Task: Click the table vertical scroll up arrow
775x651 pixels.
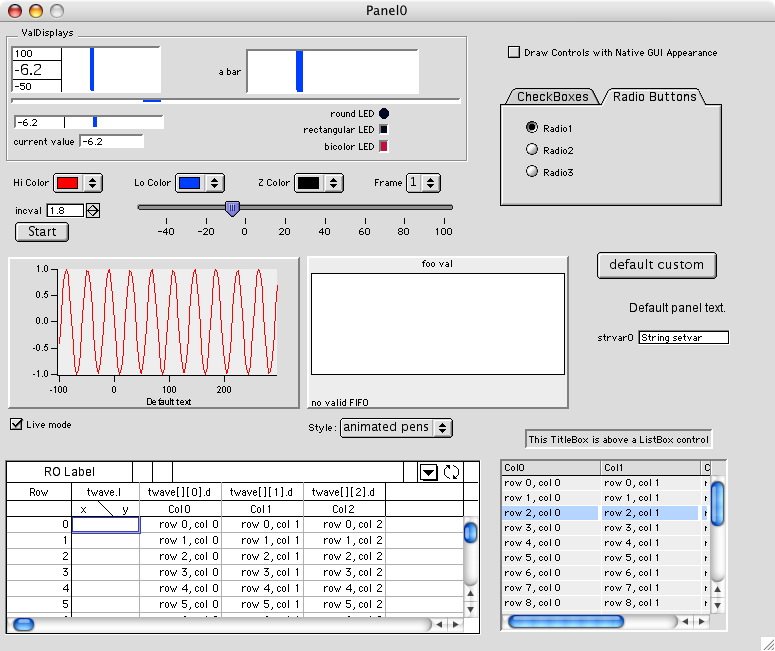Action: point(471,593)
